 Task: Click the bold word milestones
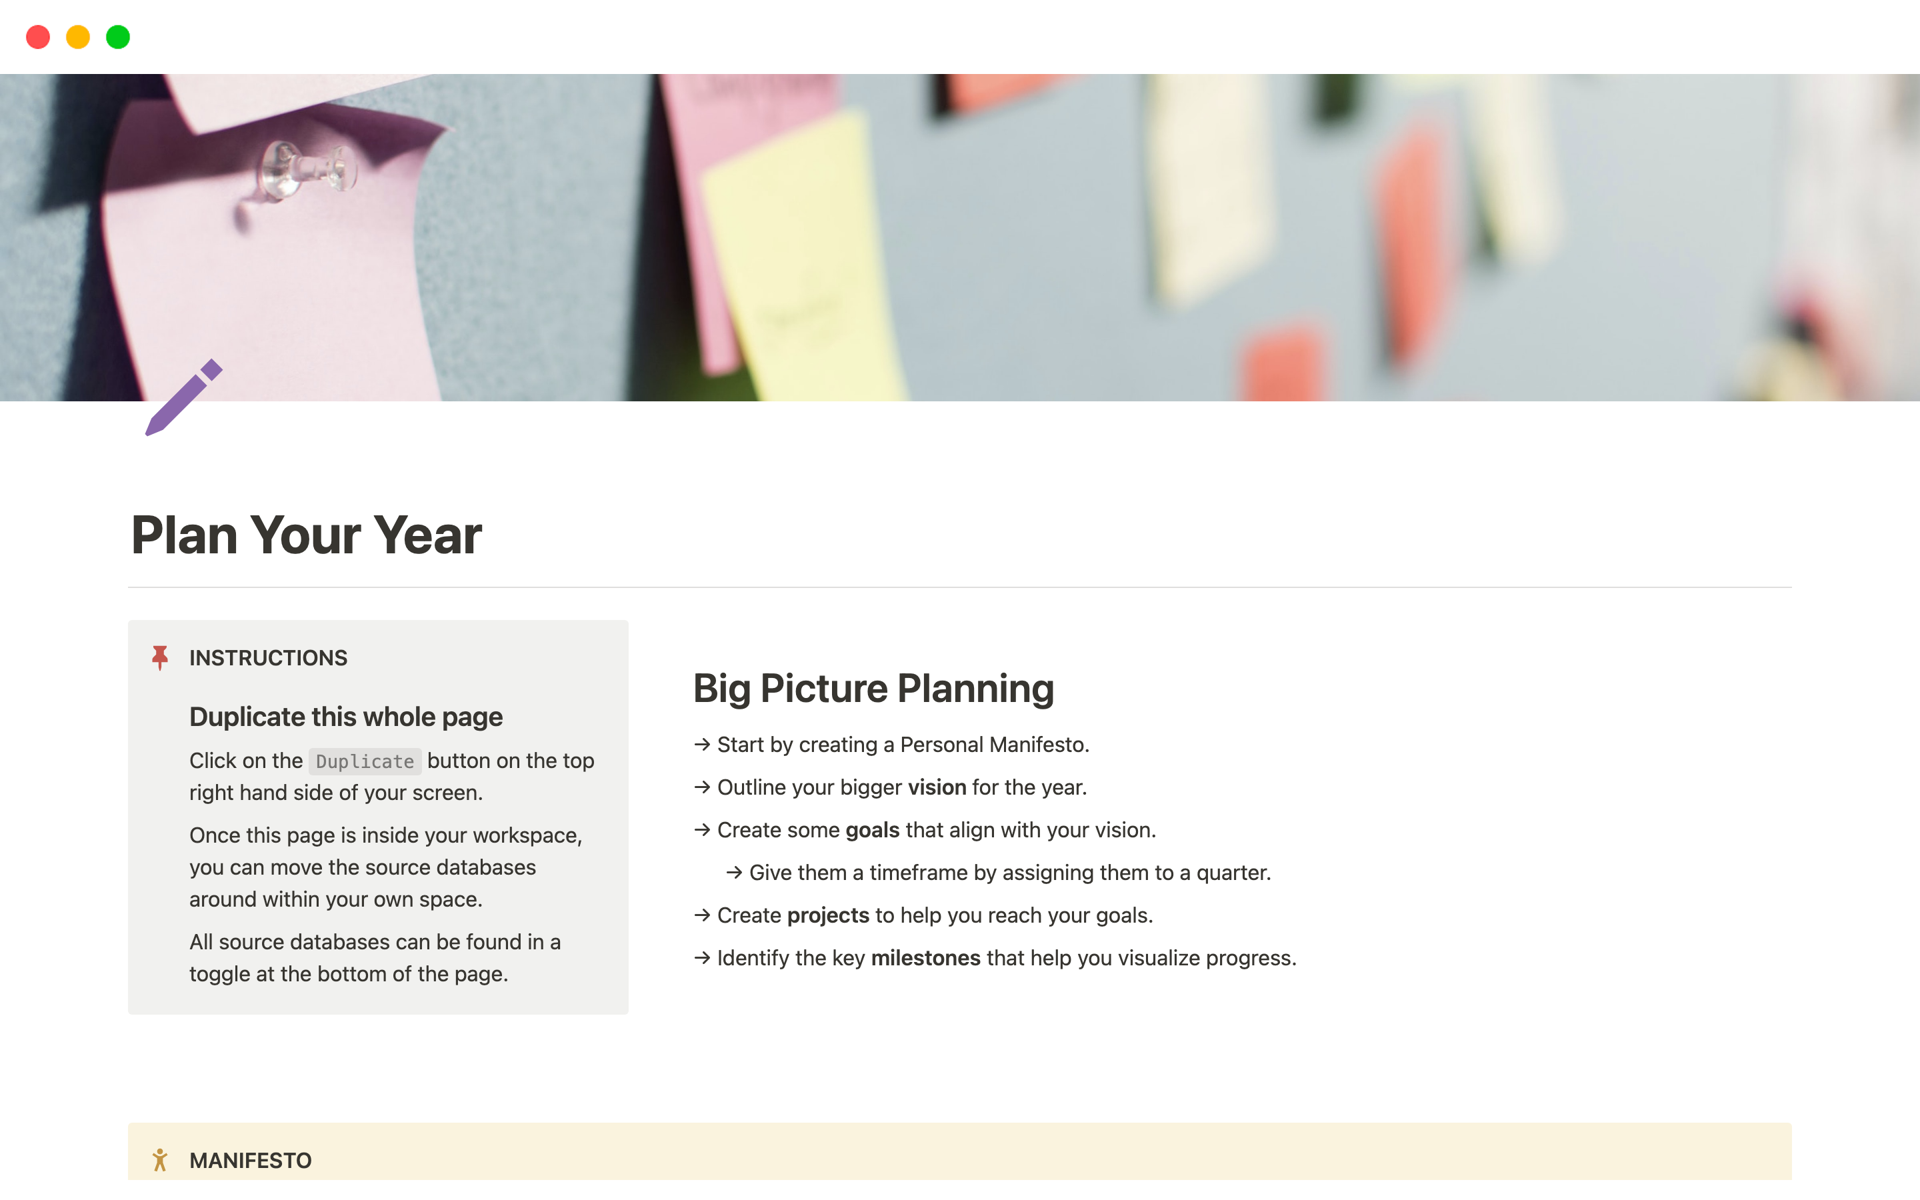[x=925, y=958]
